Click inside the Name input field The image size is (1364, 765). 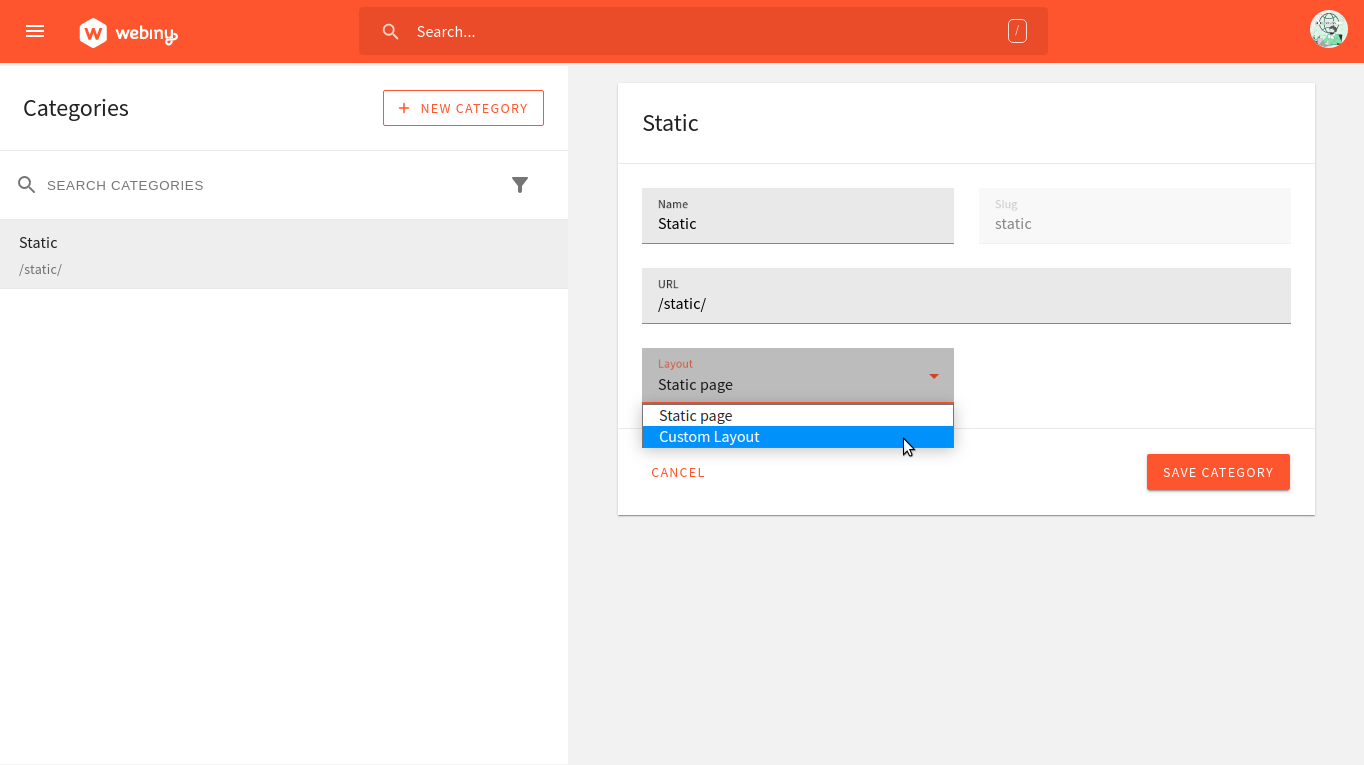coord(797,223)
